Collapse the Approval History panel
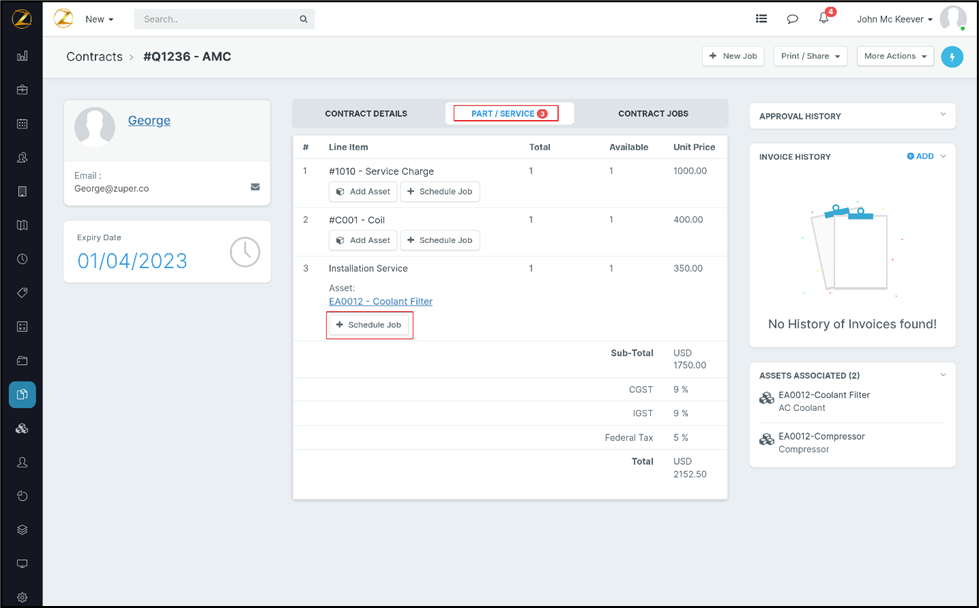979x608 pixels. pos(942,115)
